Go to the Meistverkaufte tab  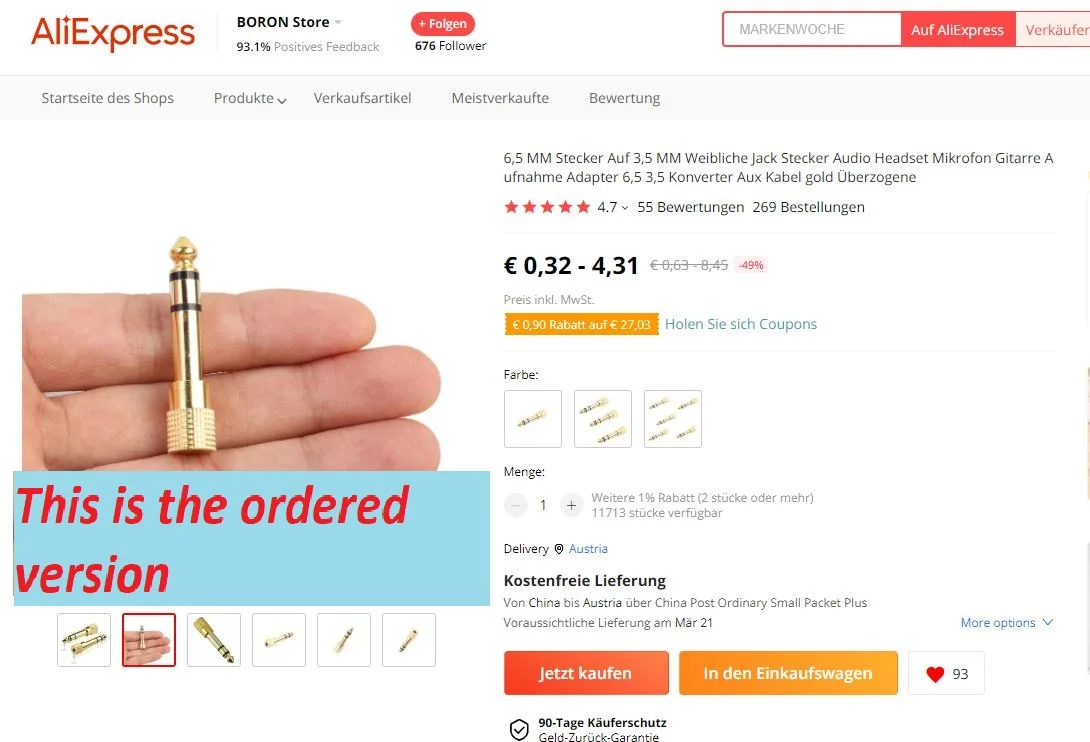pyautogui.click(x=500, y=98)
